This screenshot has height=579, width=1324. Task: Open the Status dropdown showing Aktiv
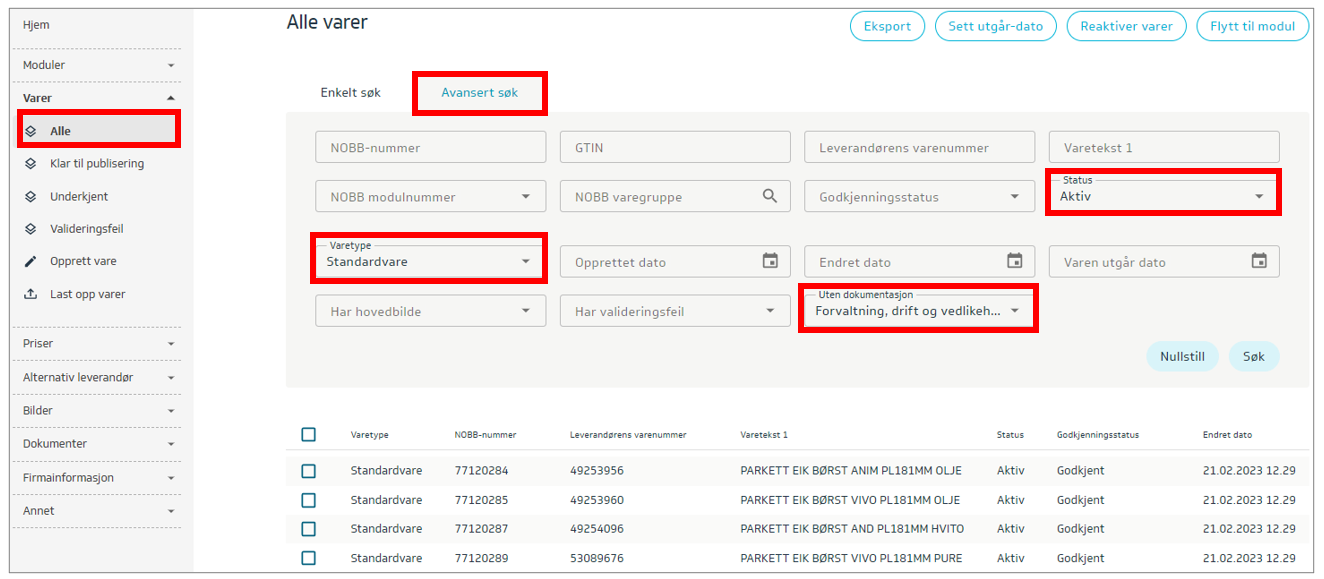coord(1164,196)
